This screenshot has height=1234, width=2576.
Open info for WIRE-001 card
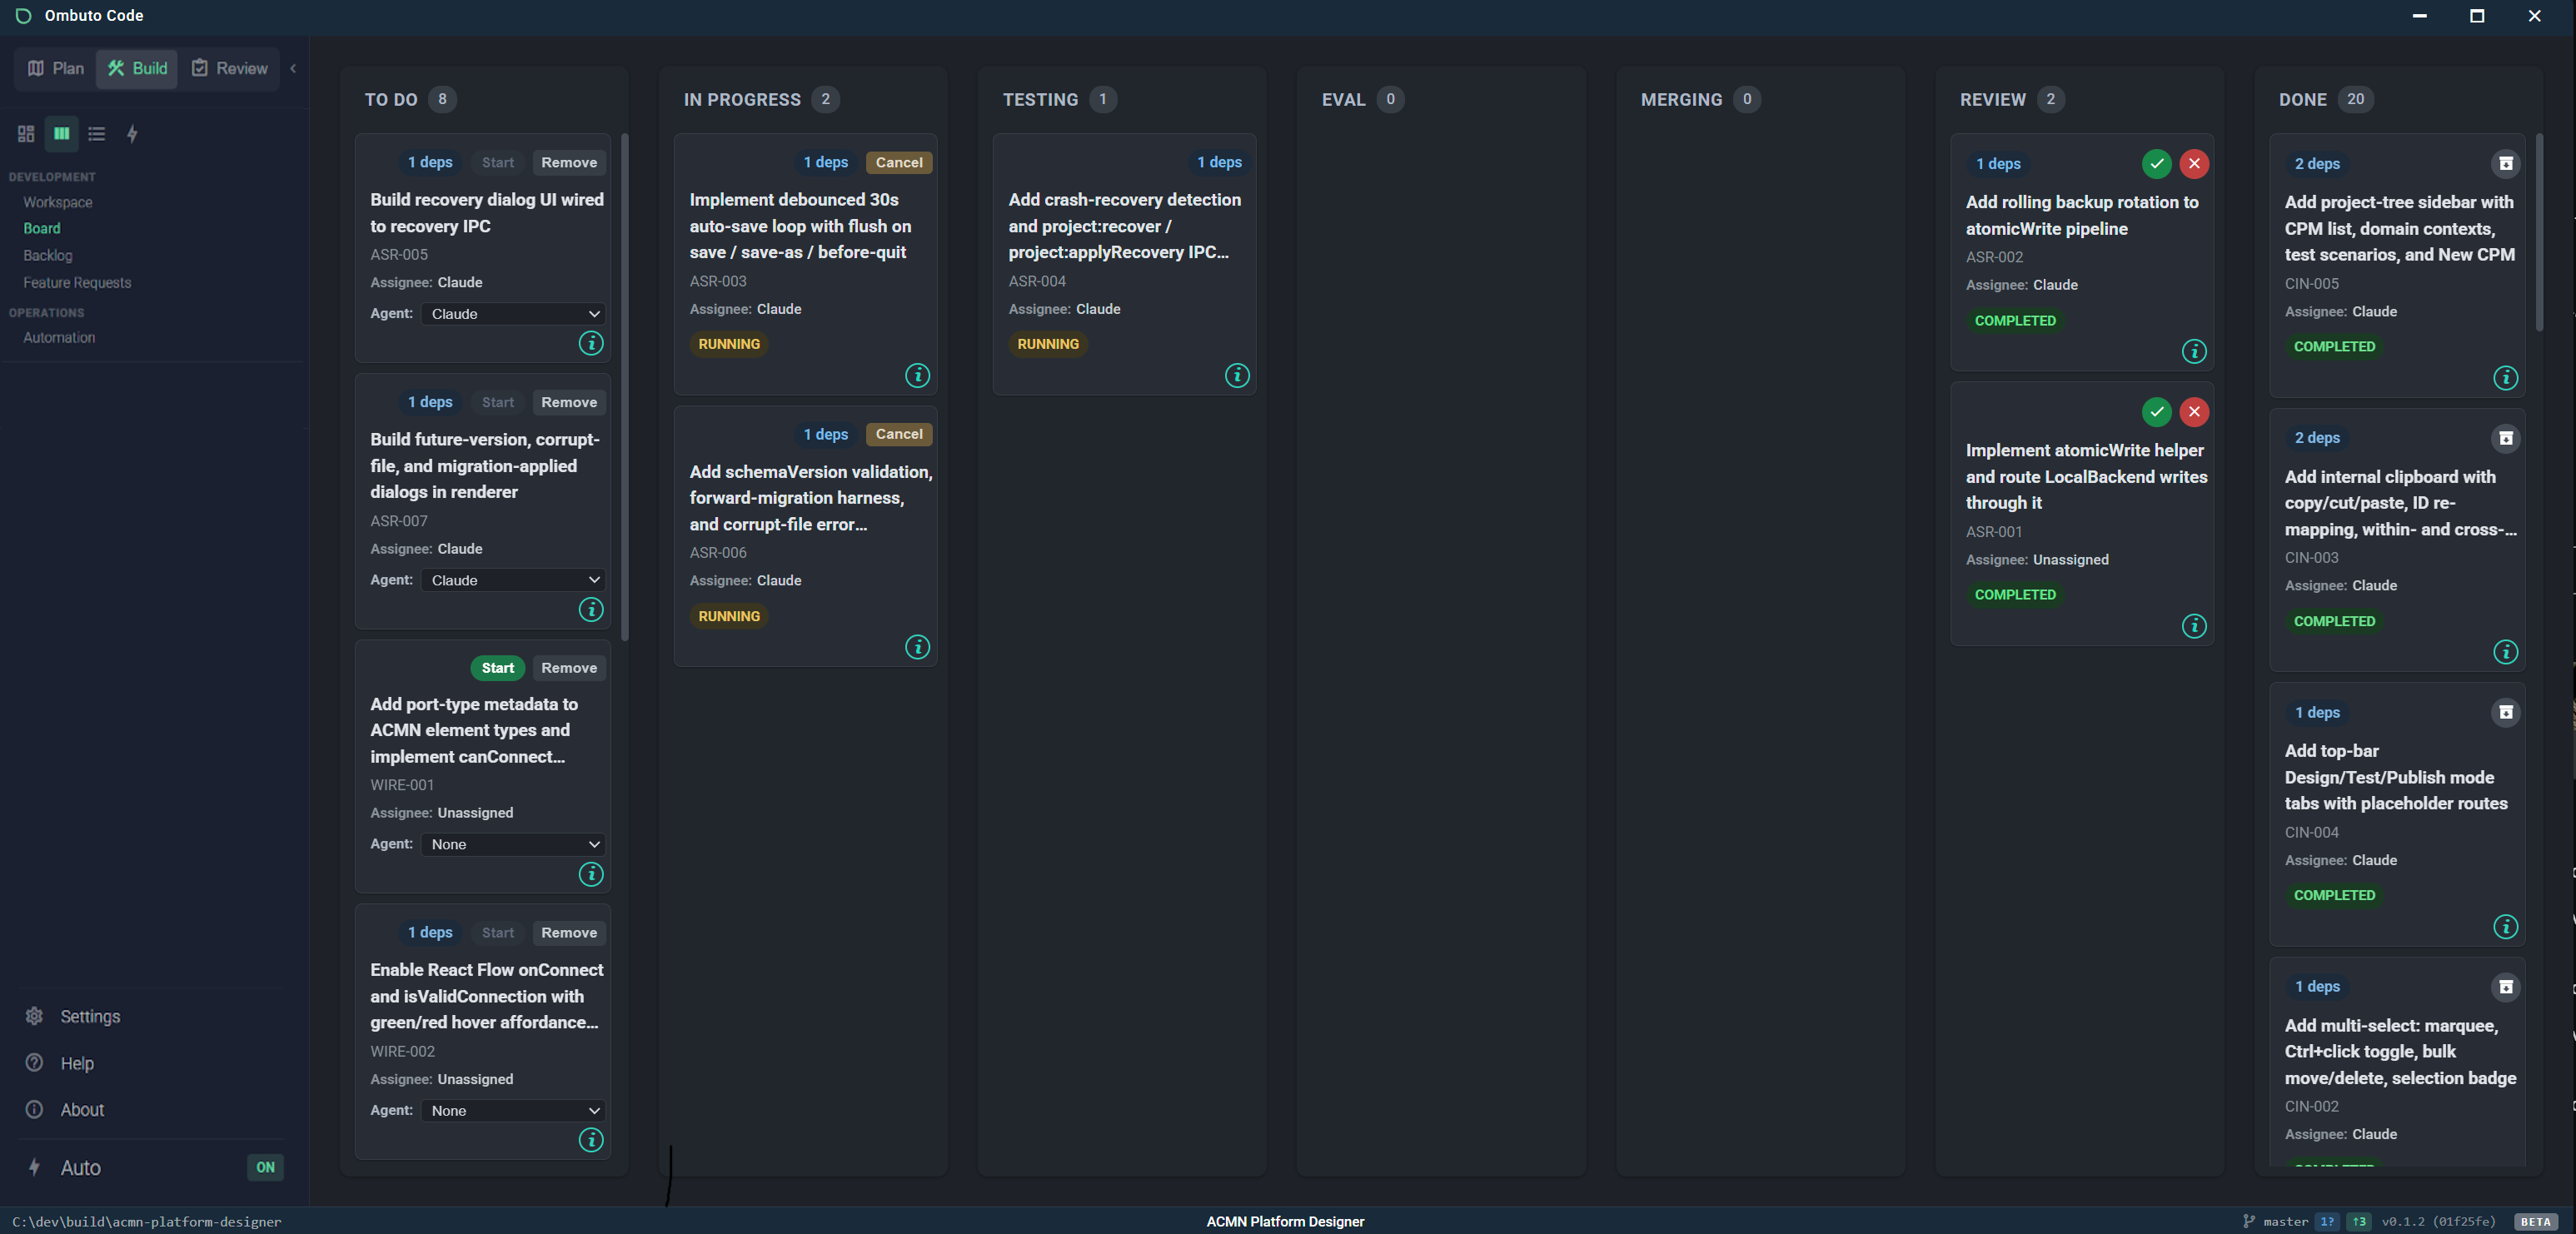591,875
